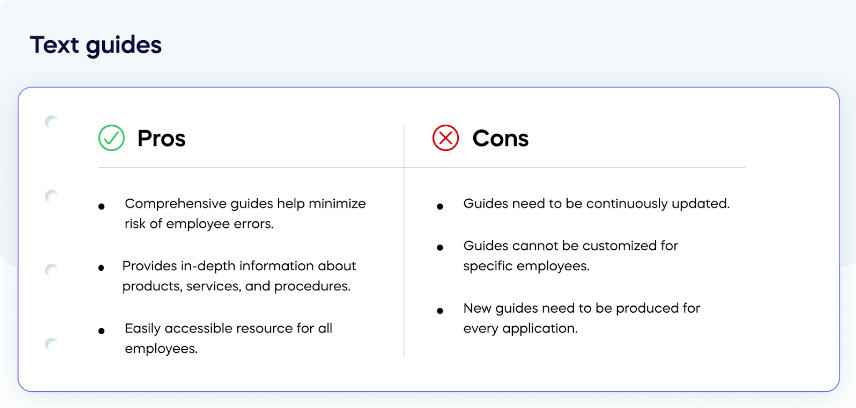
Task: Click bullet before New guides need to be produced
Action: (x=440, y=311)
